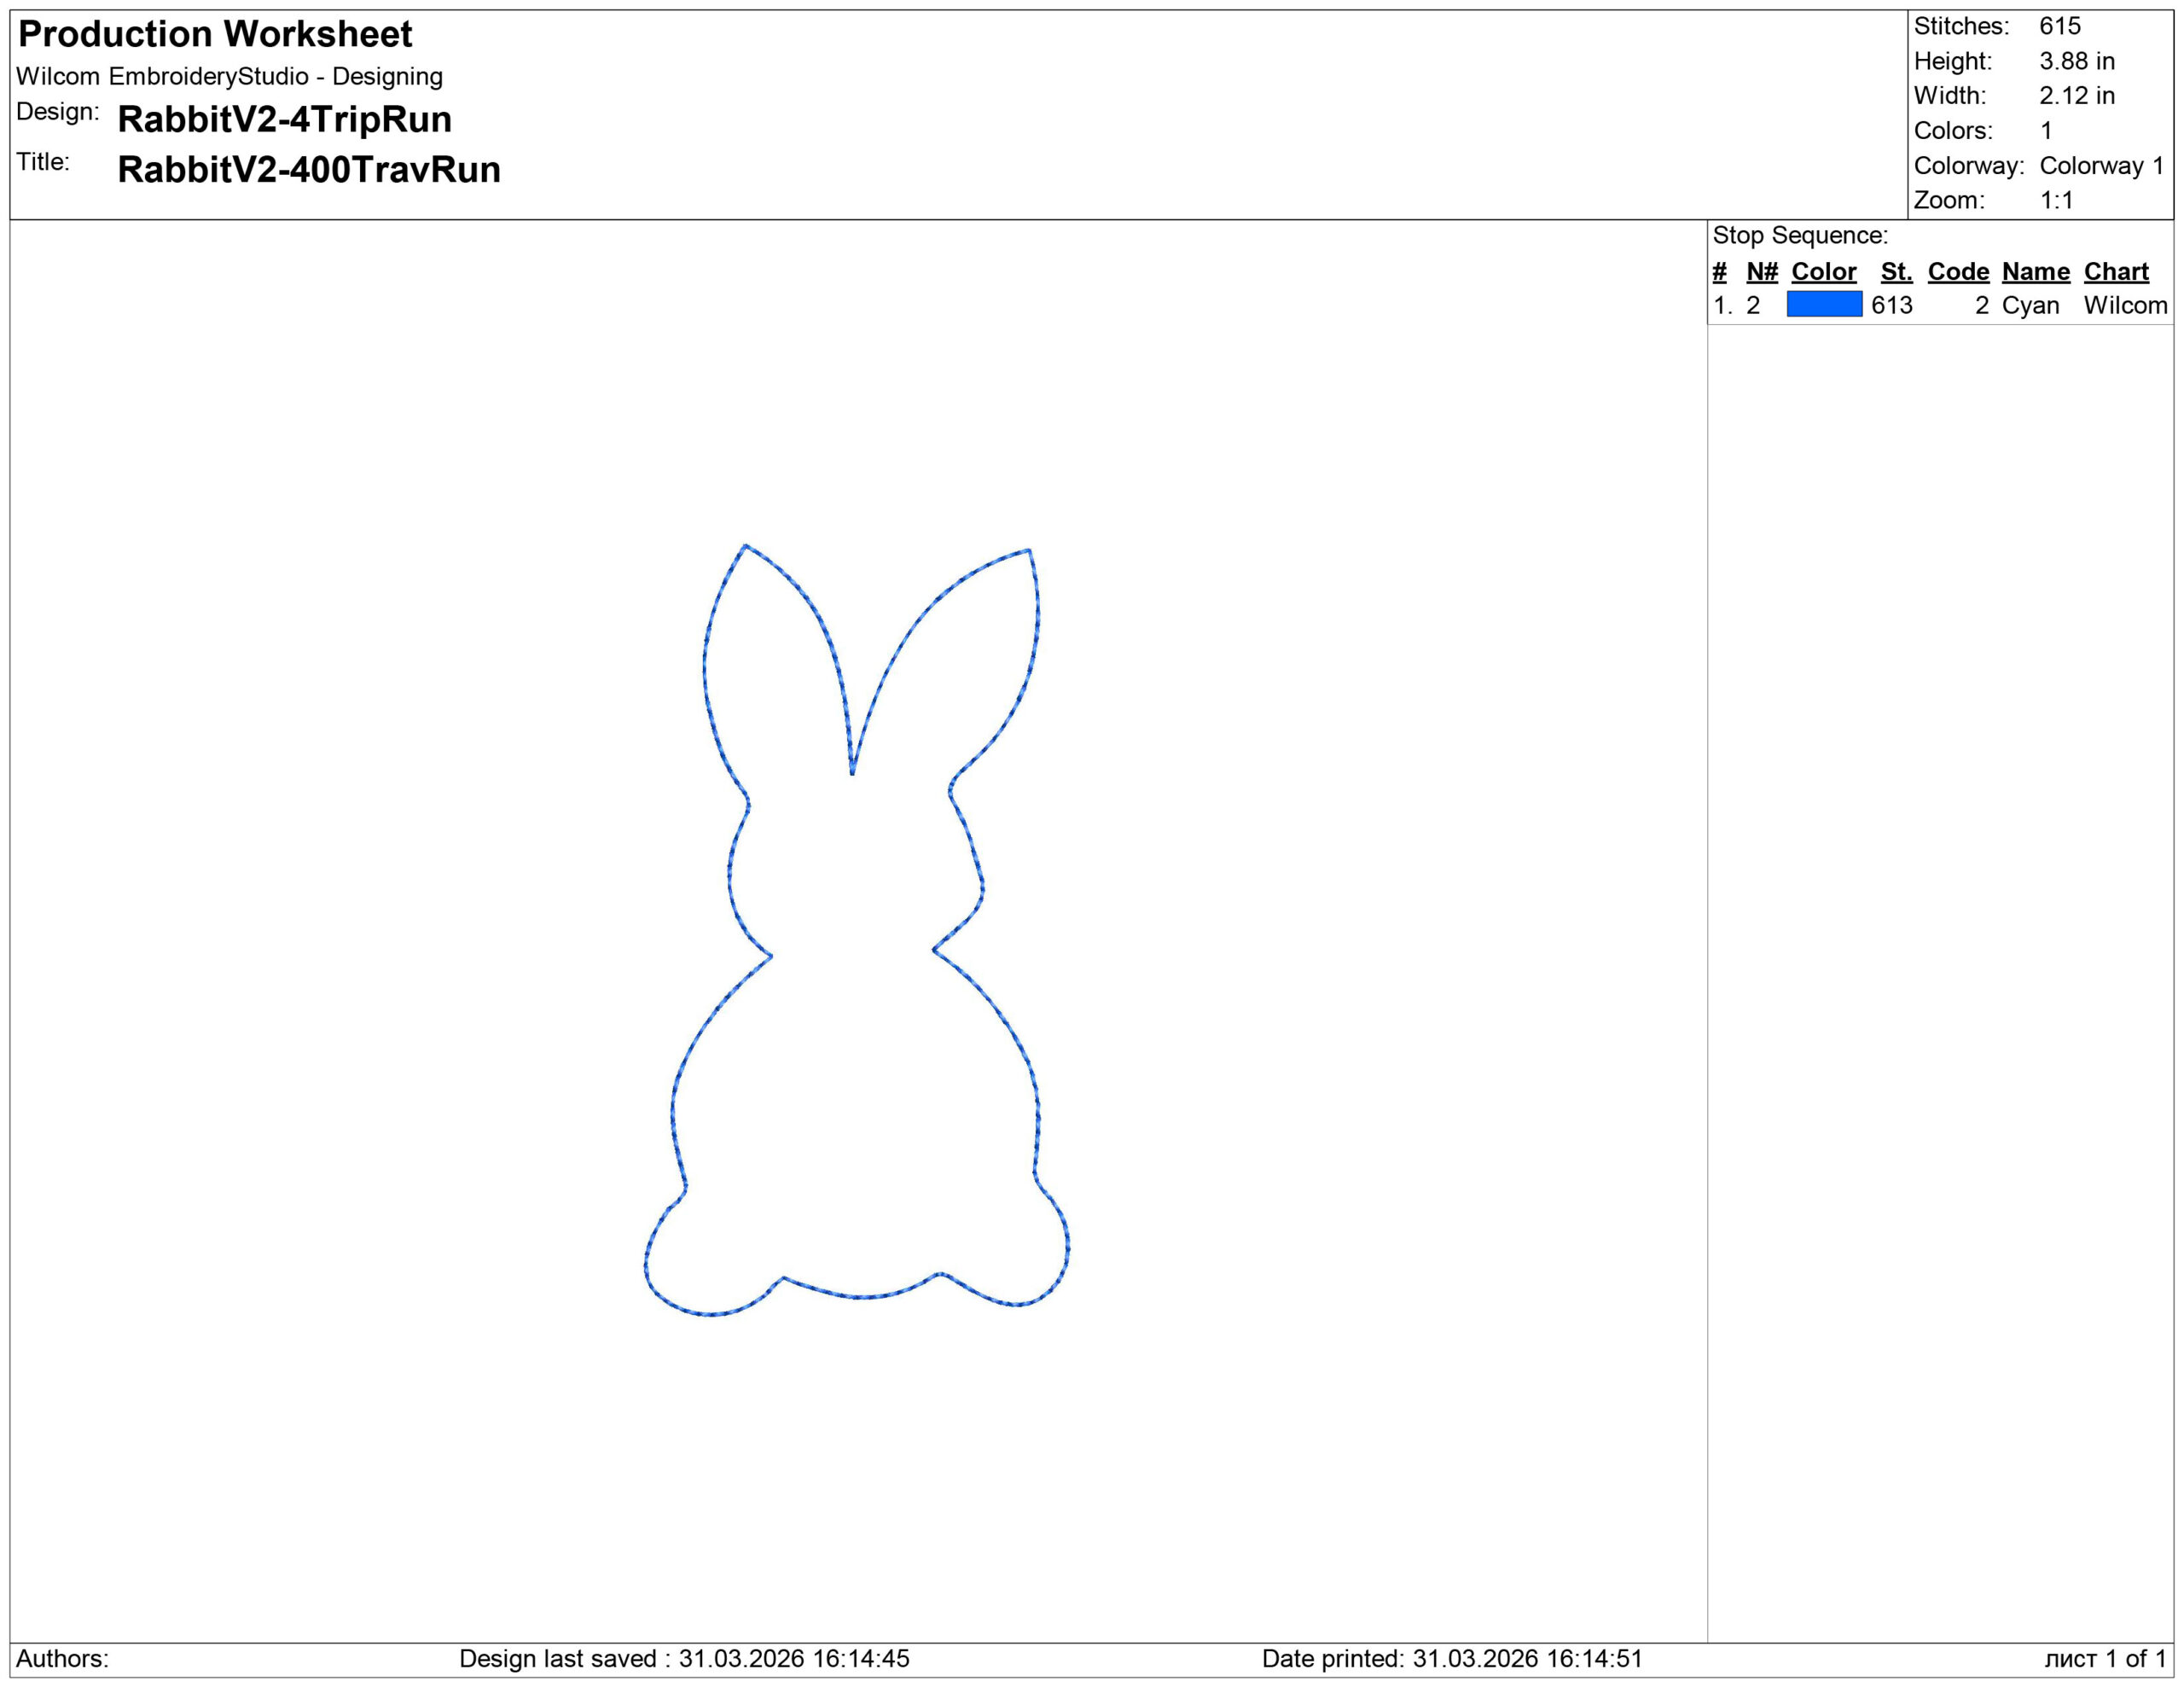Click the N# column header
The height and width of the screenshot is (1681, 2184).
click(x=1762, y=271)
